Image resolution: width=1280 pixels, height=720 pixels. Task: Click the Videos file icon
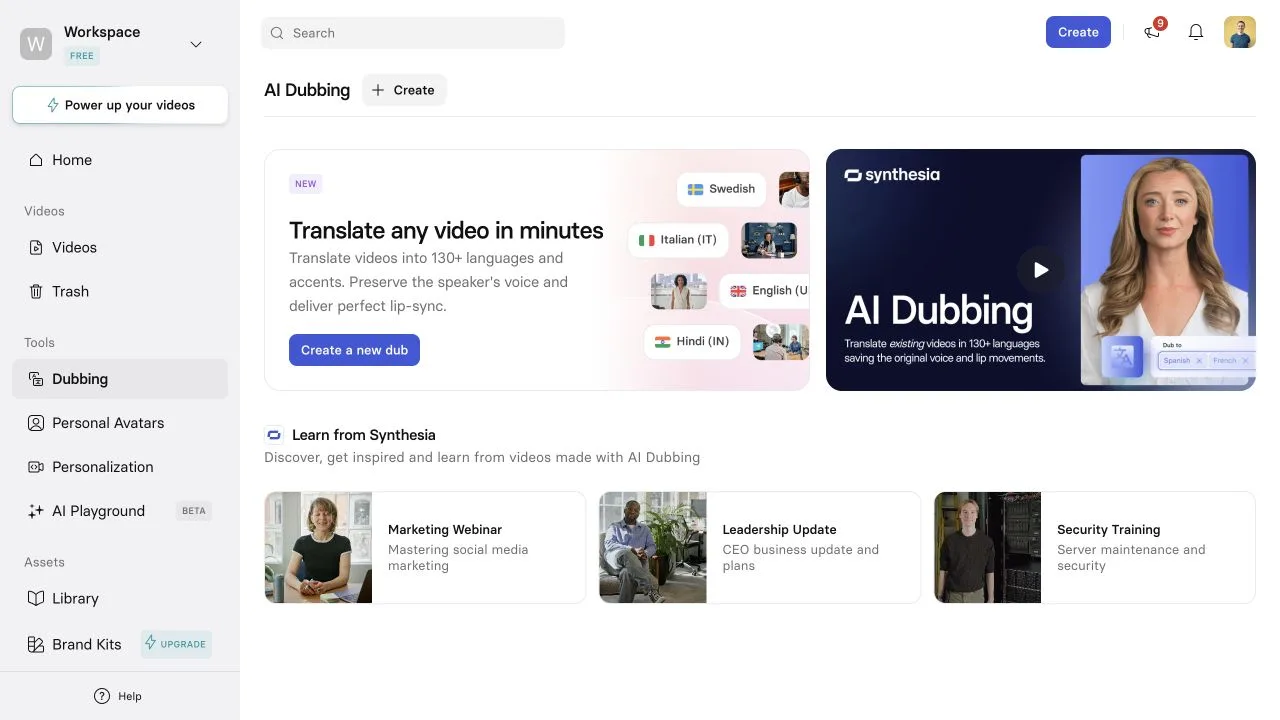pos(36,247)
